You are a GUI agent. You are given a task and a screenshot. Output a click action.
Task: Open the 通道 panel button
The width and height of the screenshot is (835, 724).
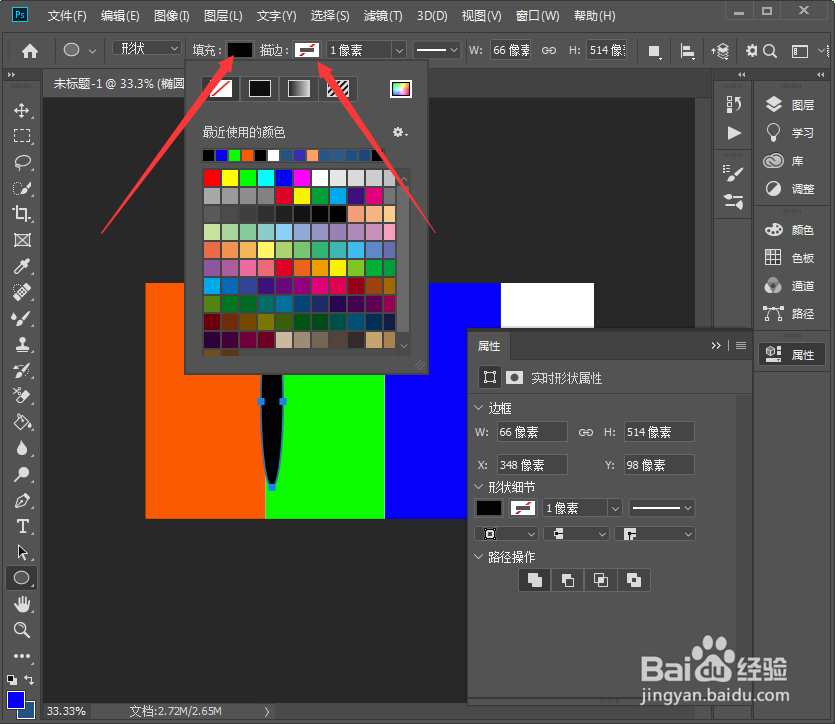point(791,286)
